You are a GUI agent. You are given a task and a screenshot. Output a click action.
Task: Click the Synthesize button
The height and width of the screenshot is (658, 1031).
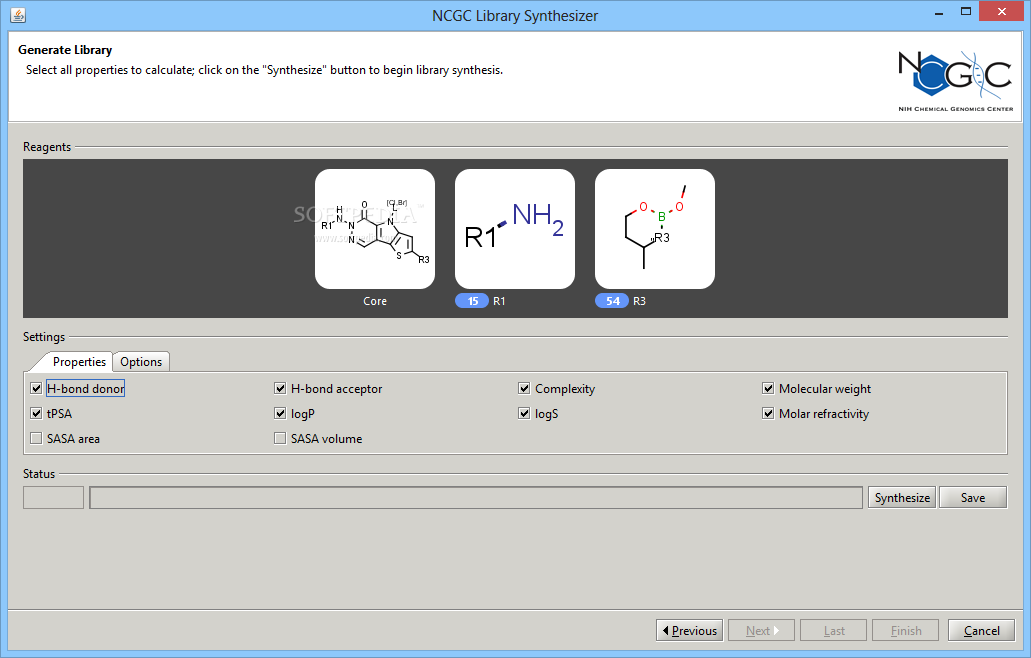pyautogui.click(x=902, y=498)
